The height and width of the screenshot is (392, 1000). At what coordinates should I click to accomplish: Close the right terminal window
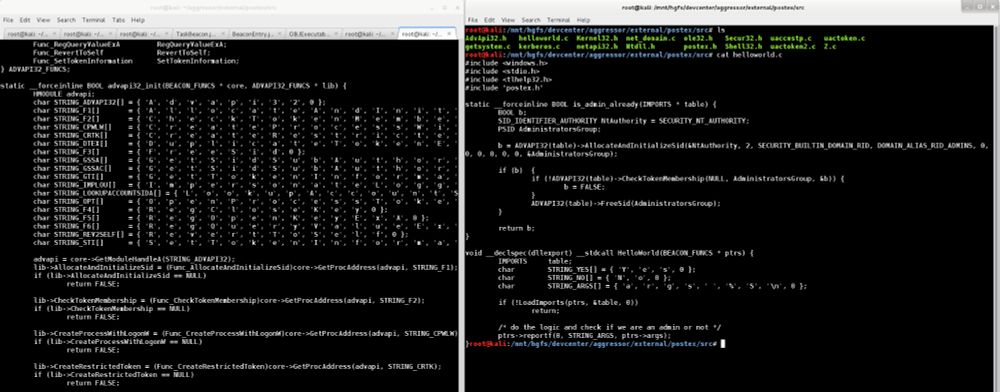(992, 6)
